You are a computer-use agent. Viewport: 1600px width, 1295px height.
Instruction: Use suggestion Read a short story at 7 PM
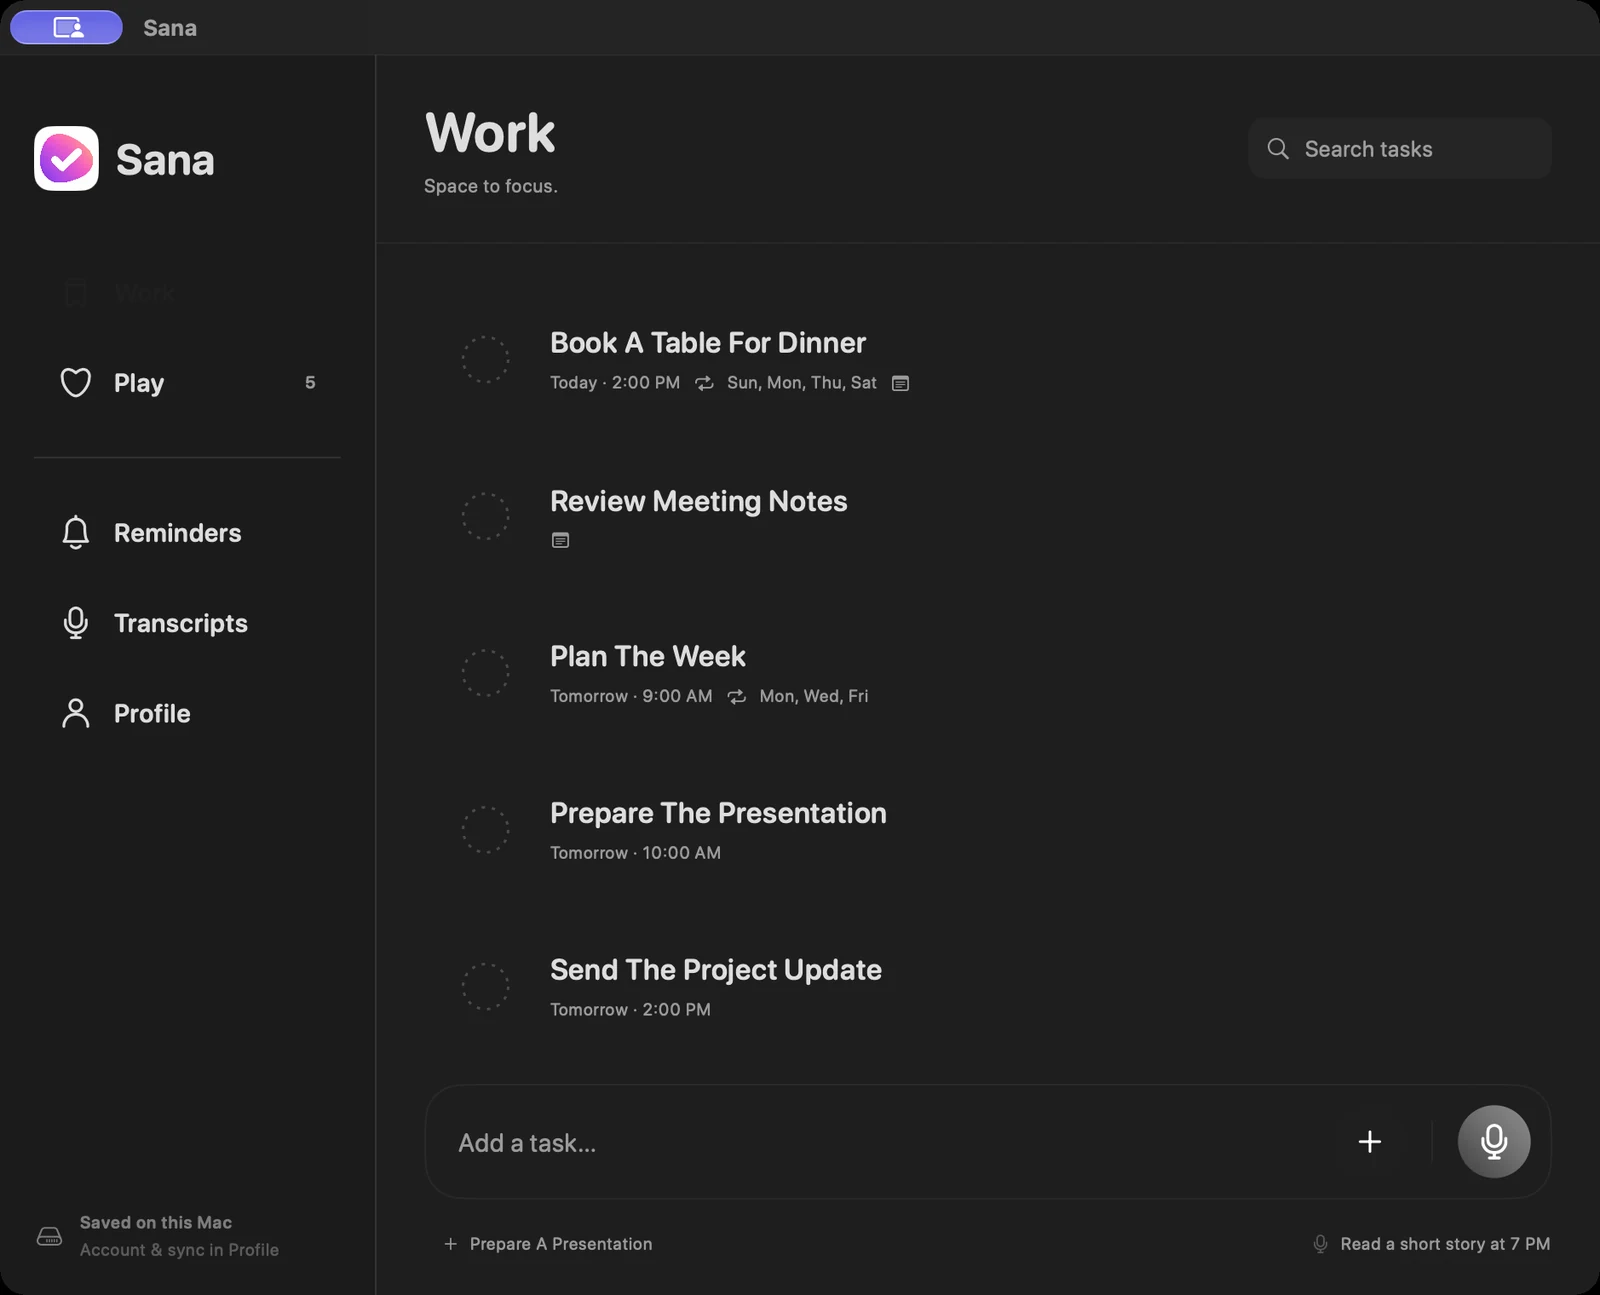(1431, 1244)
